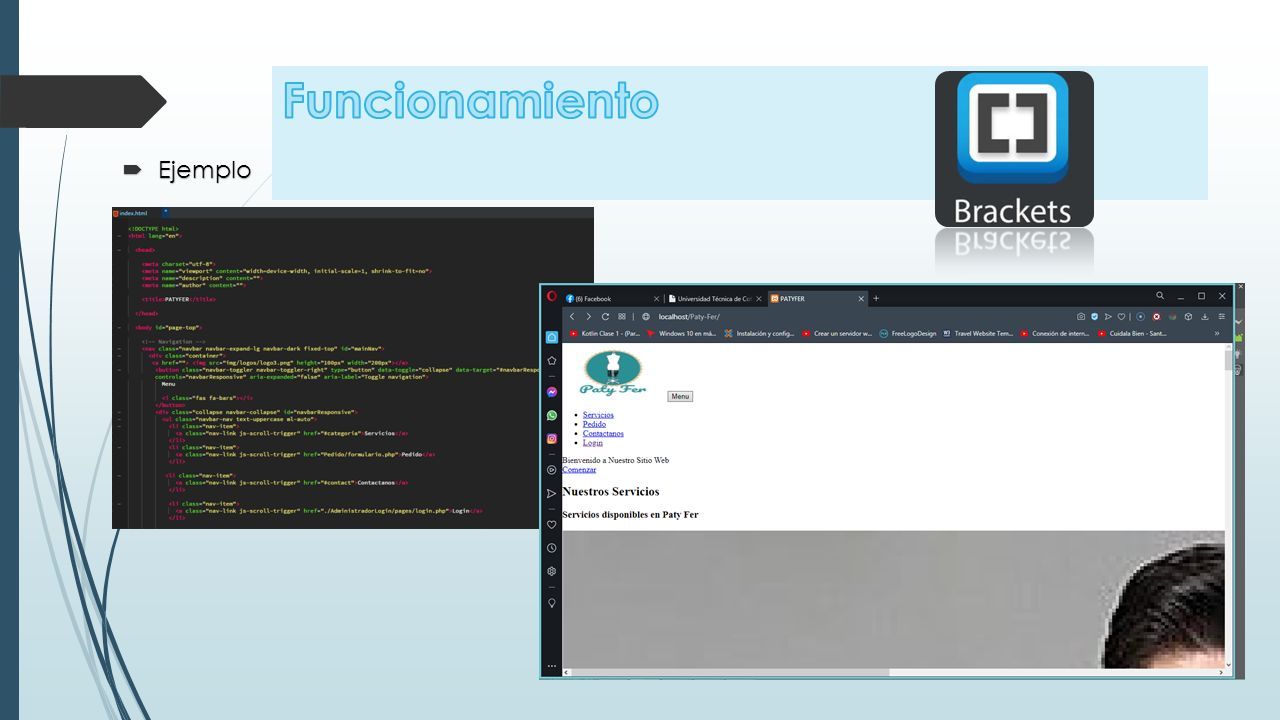Open Windows 10 en má... bookmark

pyautogui.click(x=681, y=333)
